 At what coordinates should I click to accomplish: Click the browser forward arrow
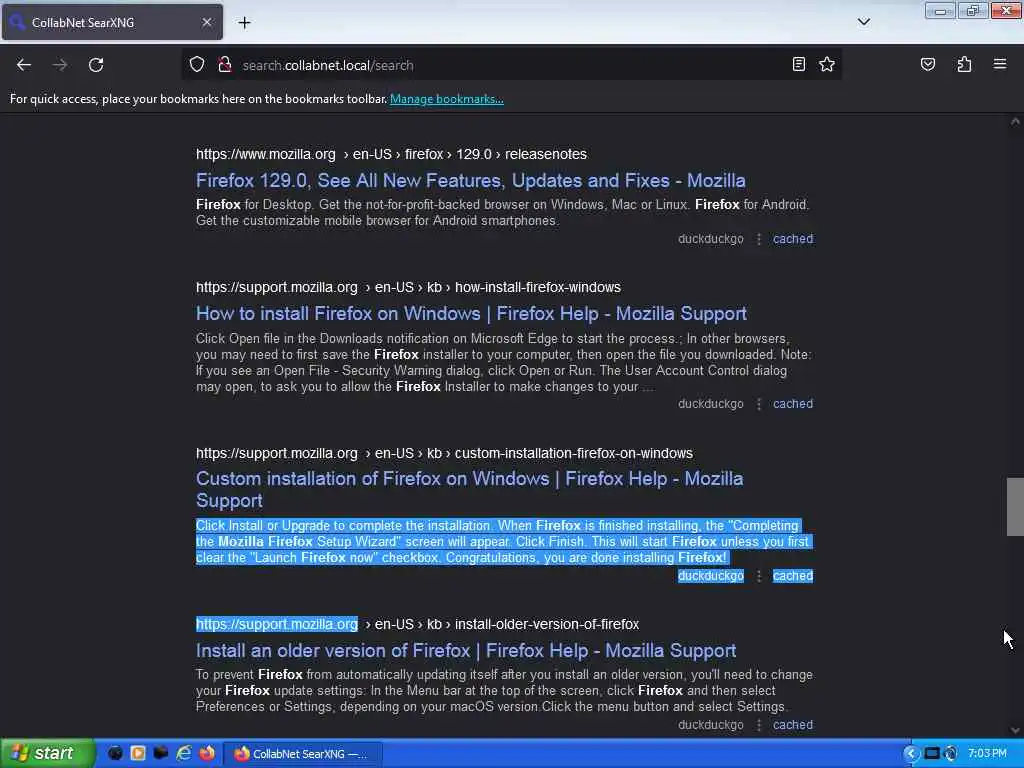pos(60,65)
